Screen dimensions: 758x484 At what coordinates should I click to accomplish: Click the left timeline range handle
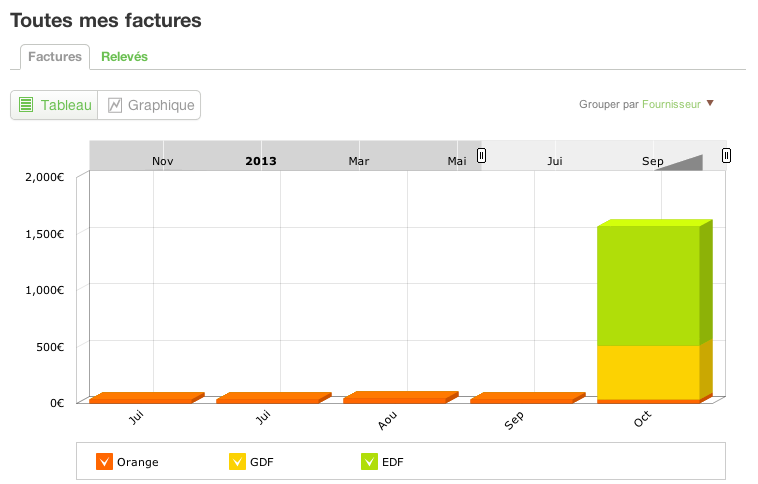(481, 155)
